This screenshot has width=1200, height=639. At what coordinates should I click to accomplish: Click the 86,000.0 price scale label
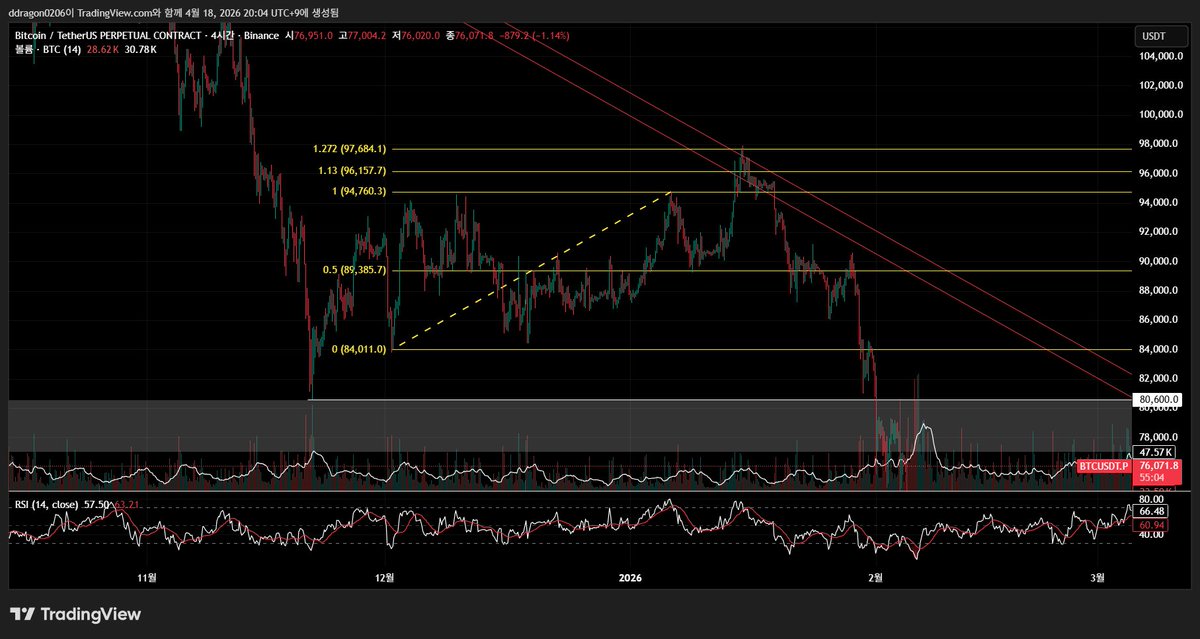(1160, 320)
